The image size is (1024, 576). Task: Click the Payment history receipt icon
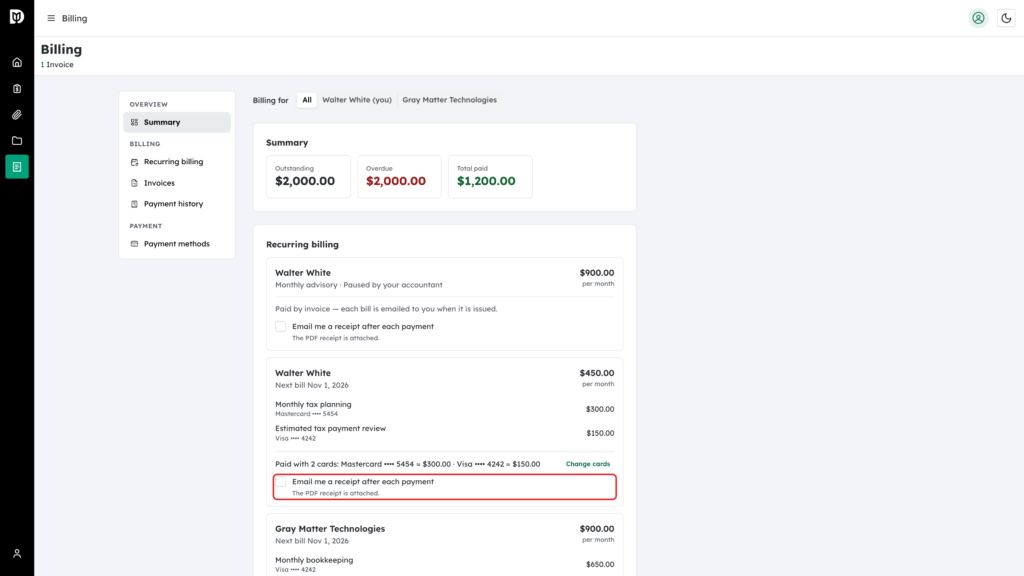[135, 204]
